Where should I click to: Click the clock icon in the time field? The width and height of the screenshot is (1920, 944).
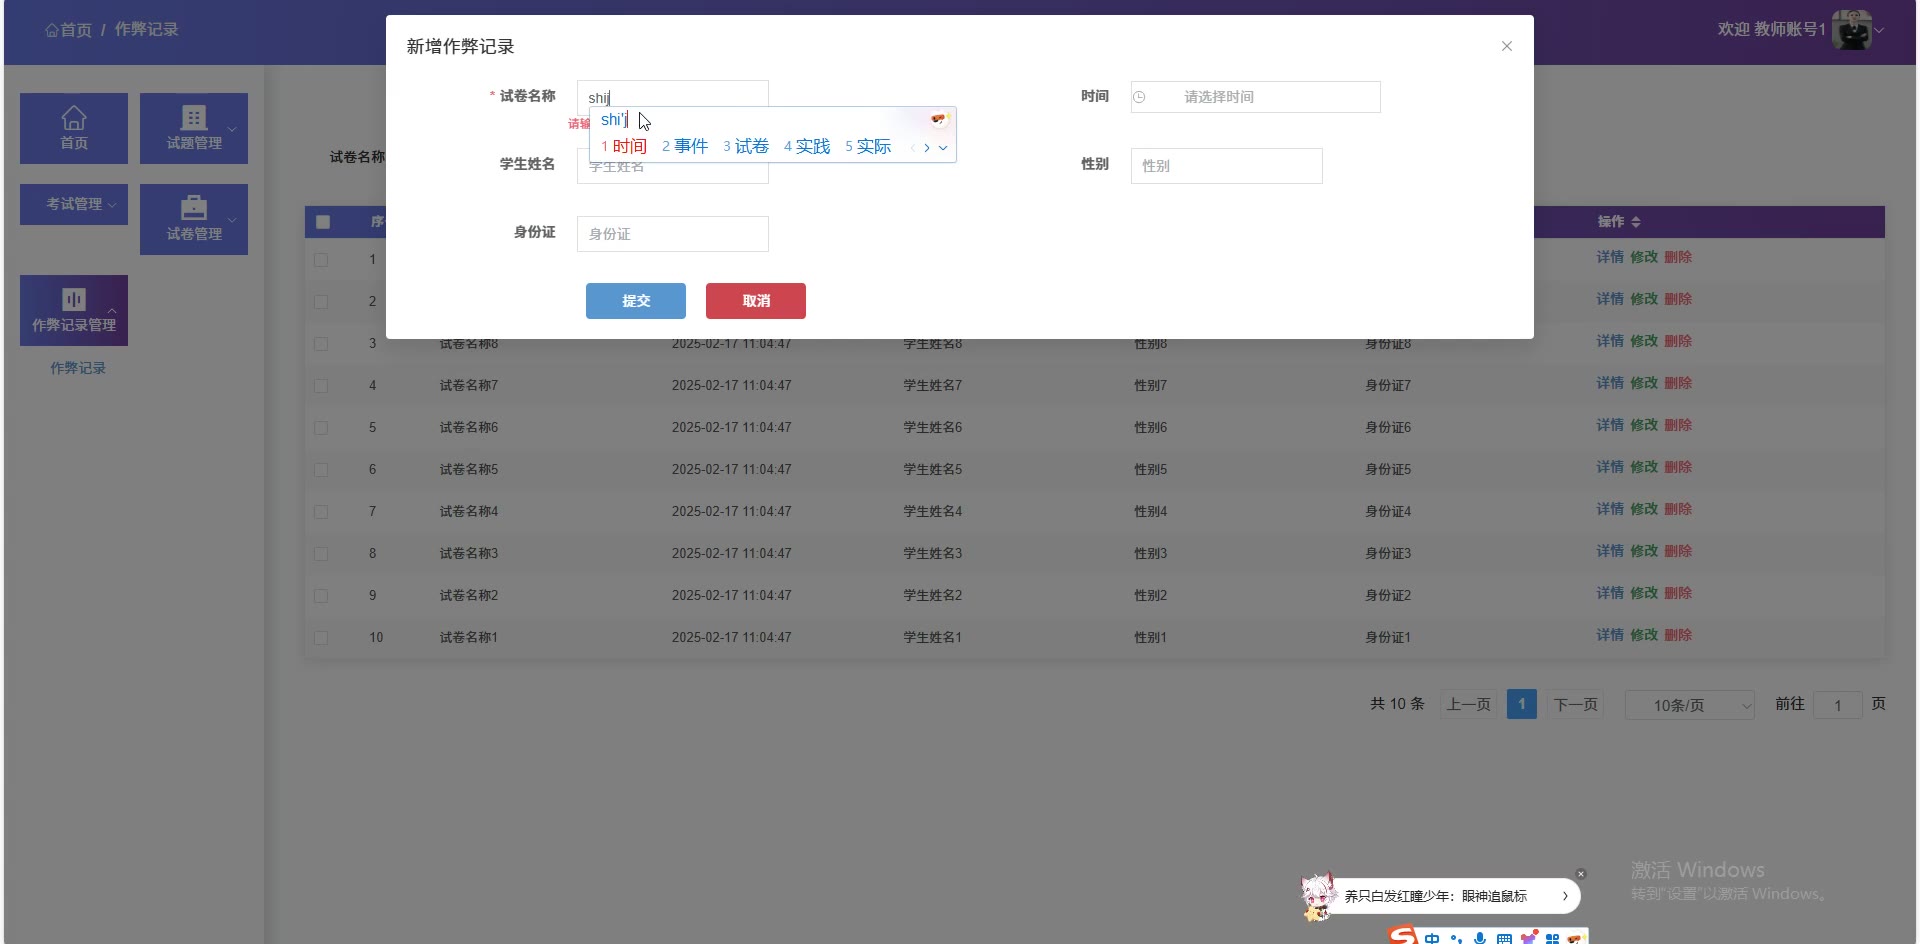(x=1139, y=97)
